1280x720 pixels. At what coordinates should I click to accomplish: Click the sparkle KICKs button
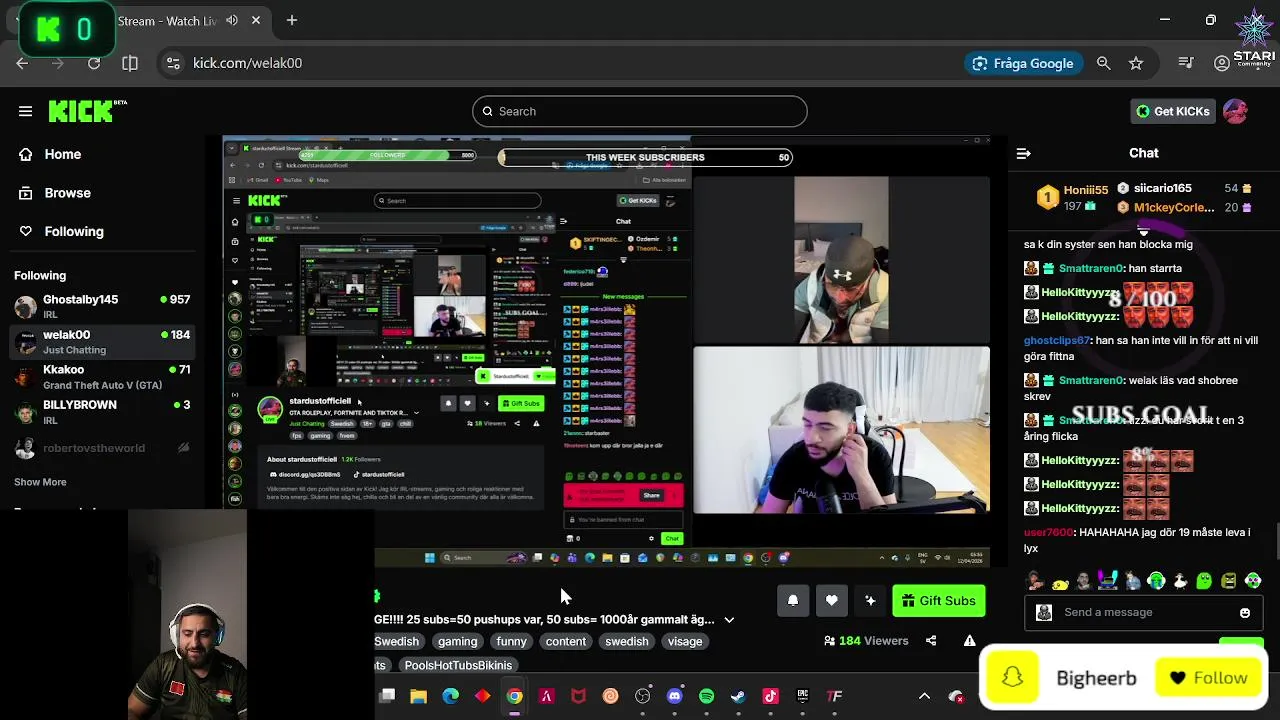click(x=870, y=600)
